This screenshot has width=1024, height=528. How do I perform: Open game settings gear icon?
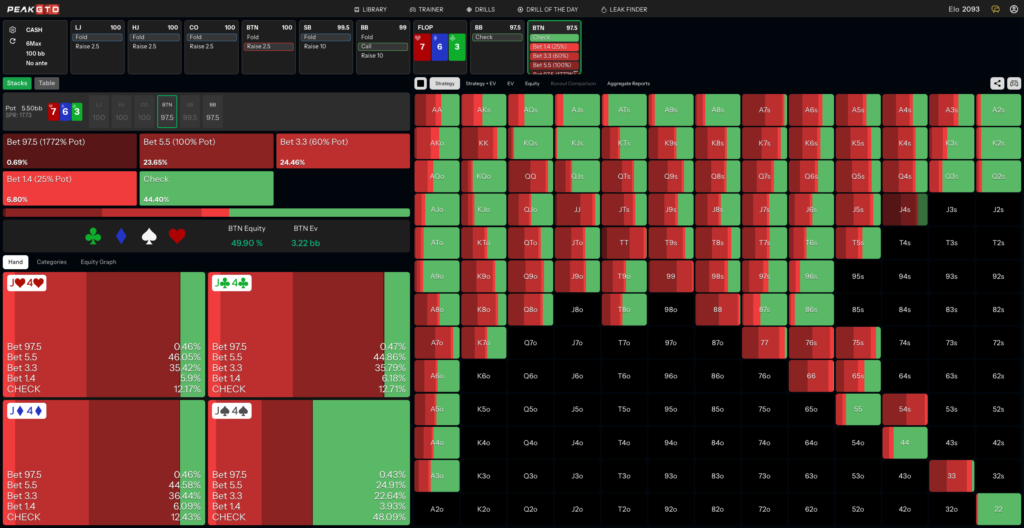click(12, 29)
